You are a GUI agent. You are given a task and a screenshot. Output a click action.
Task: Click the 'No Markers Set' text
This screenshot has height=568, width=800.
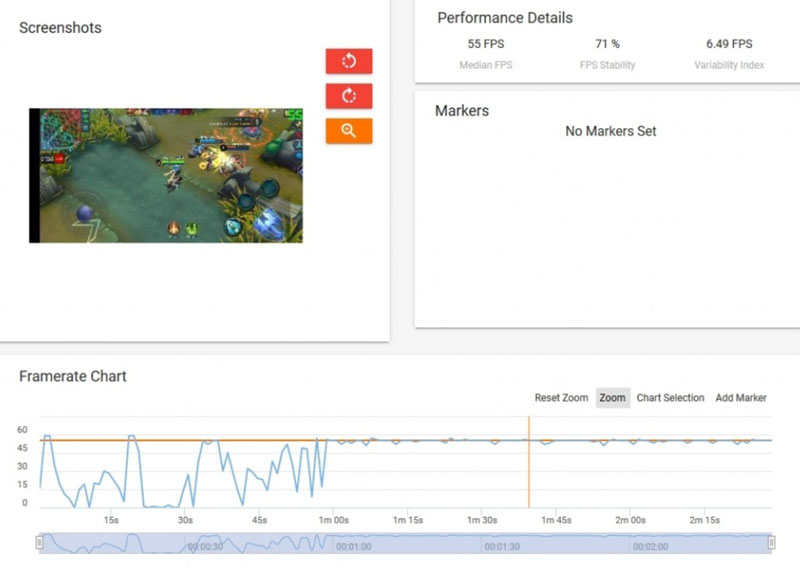click(610, 131)
